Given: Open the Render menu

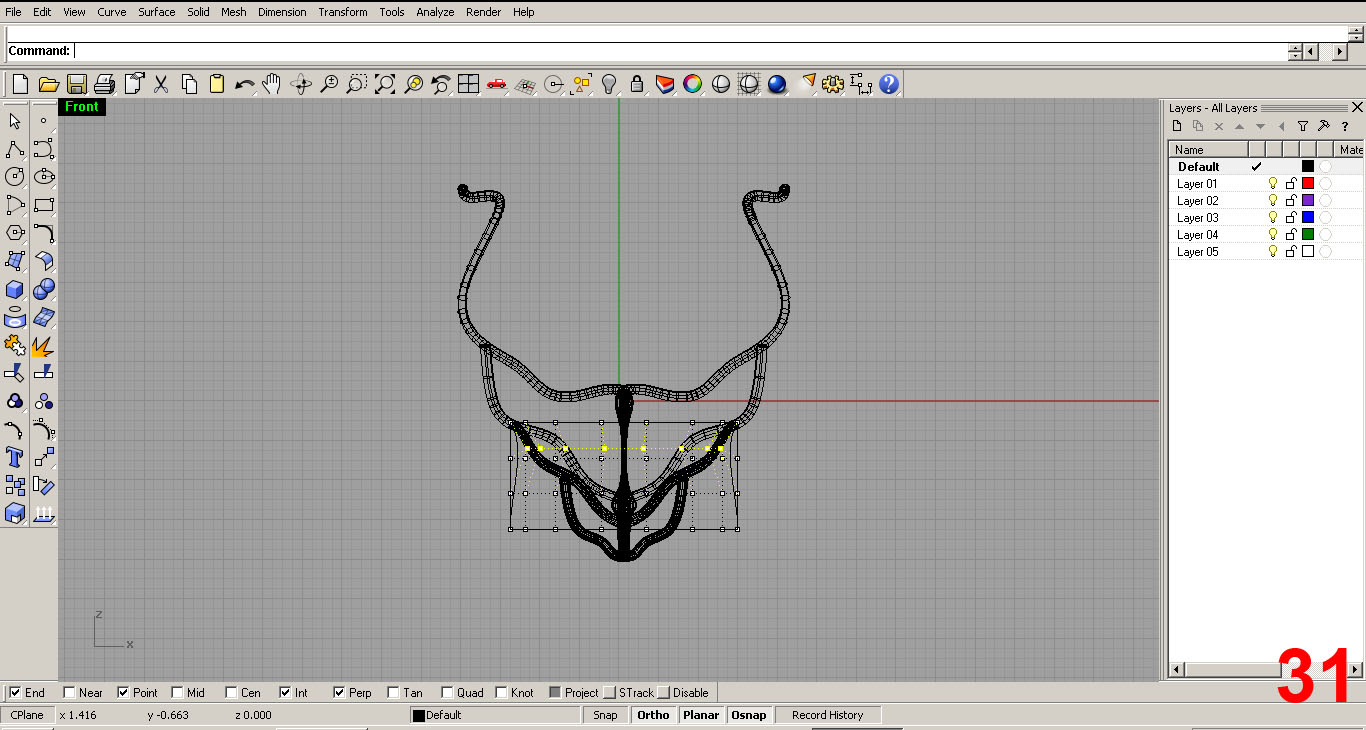Looking at the screenshot, I should tap(484, 12).
